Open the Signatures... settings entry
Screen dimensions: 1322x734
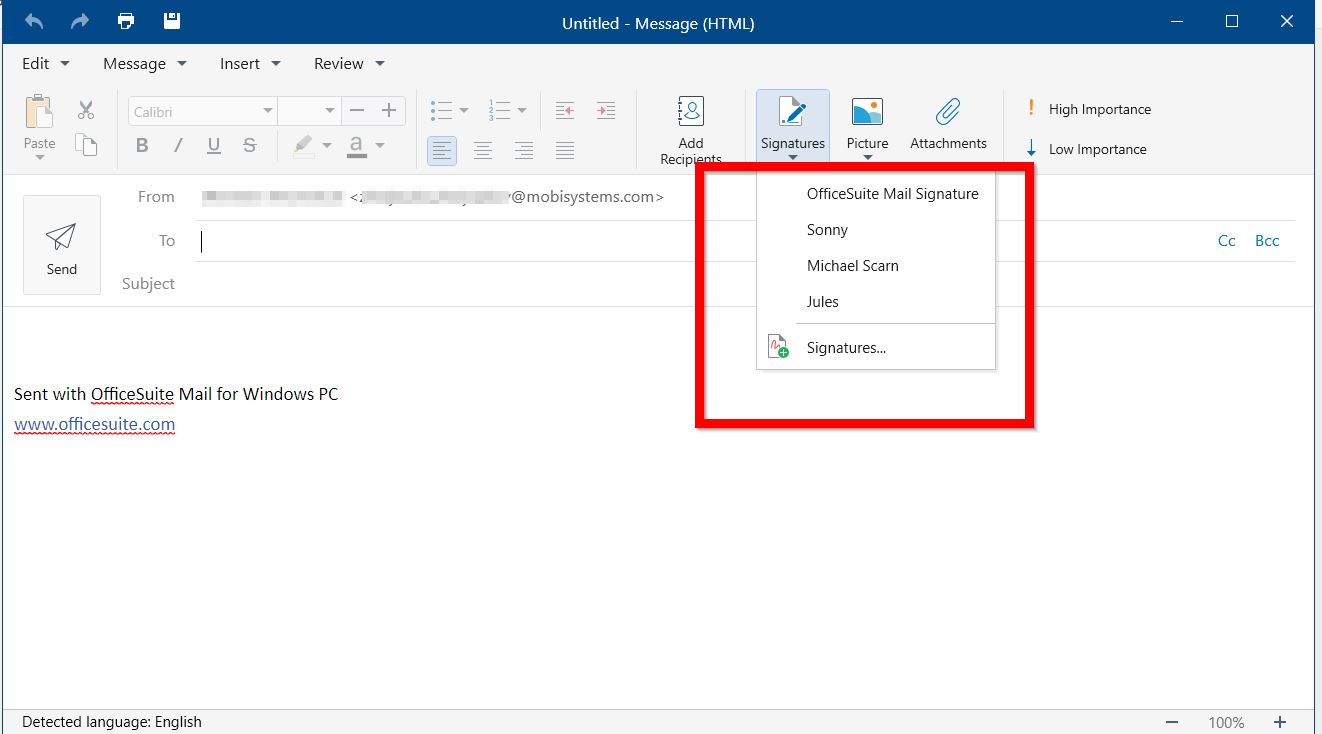tap(876, 348)
